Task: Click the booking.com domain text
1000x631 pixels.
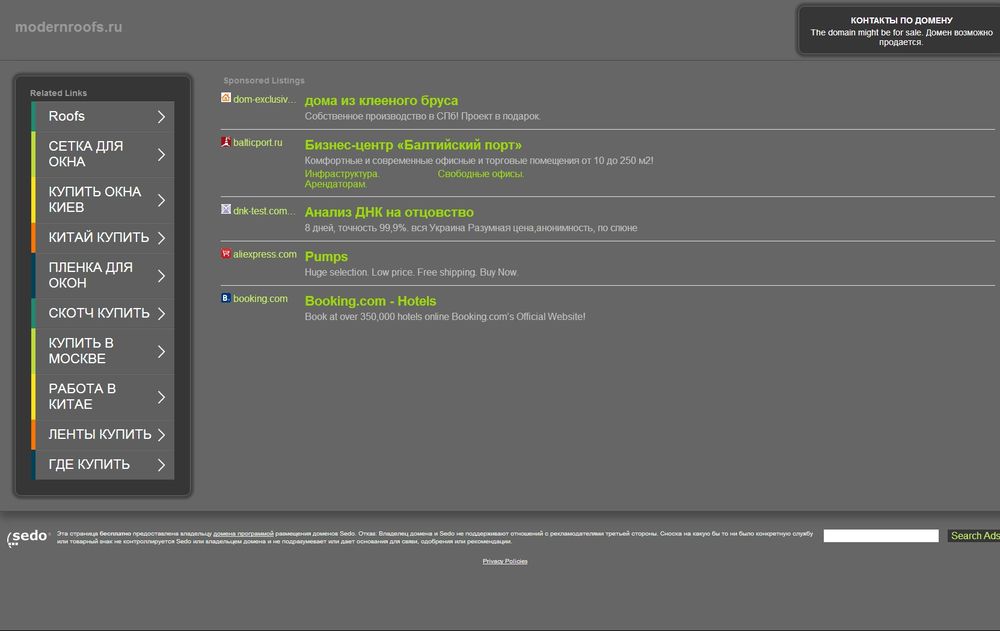Action: click(260, 299)
